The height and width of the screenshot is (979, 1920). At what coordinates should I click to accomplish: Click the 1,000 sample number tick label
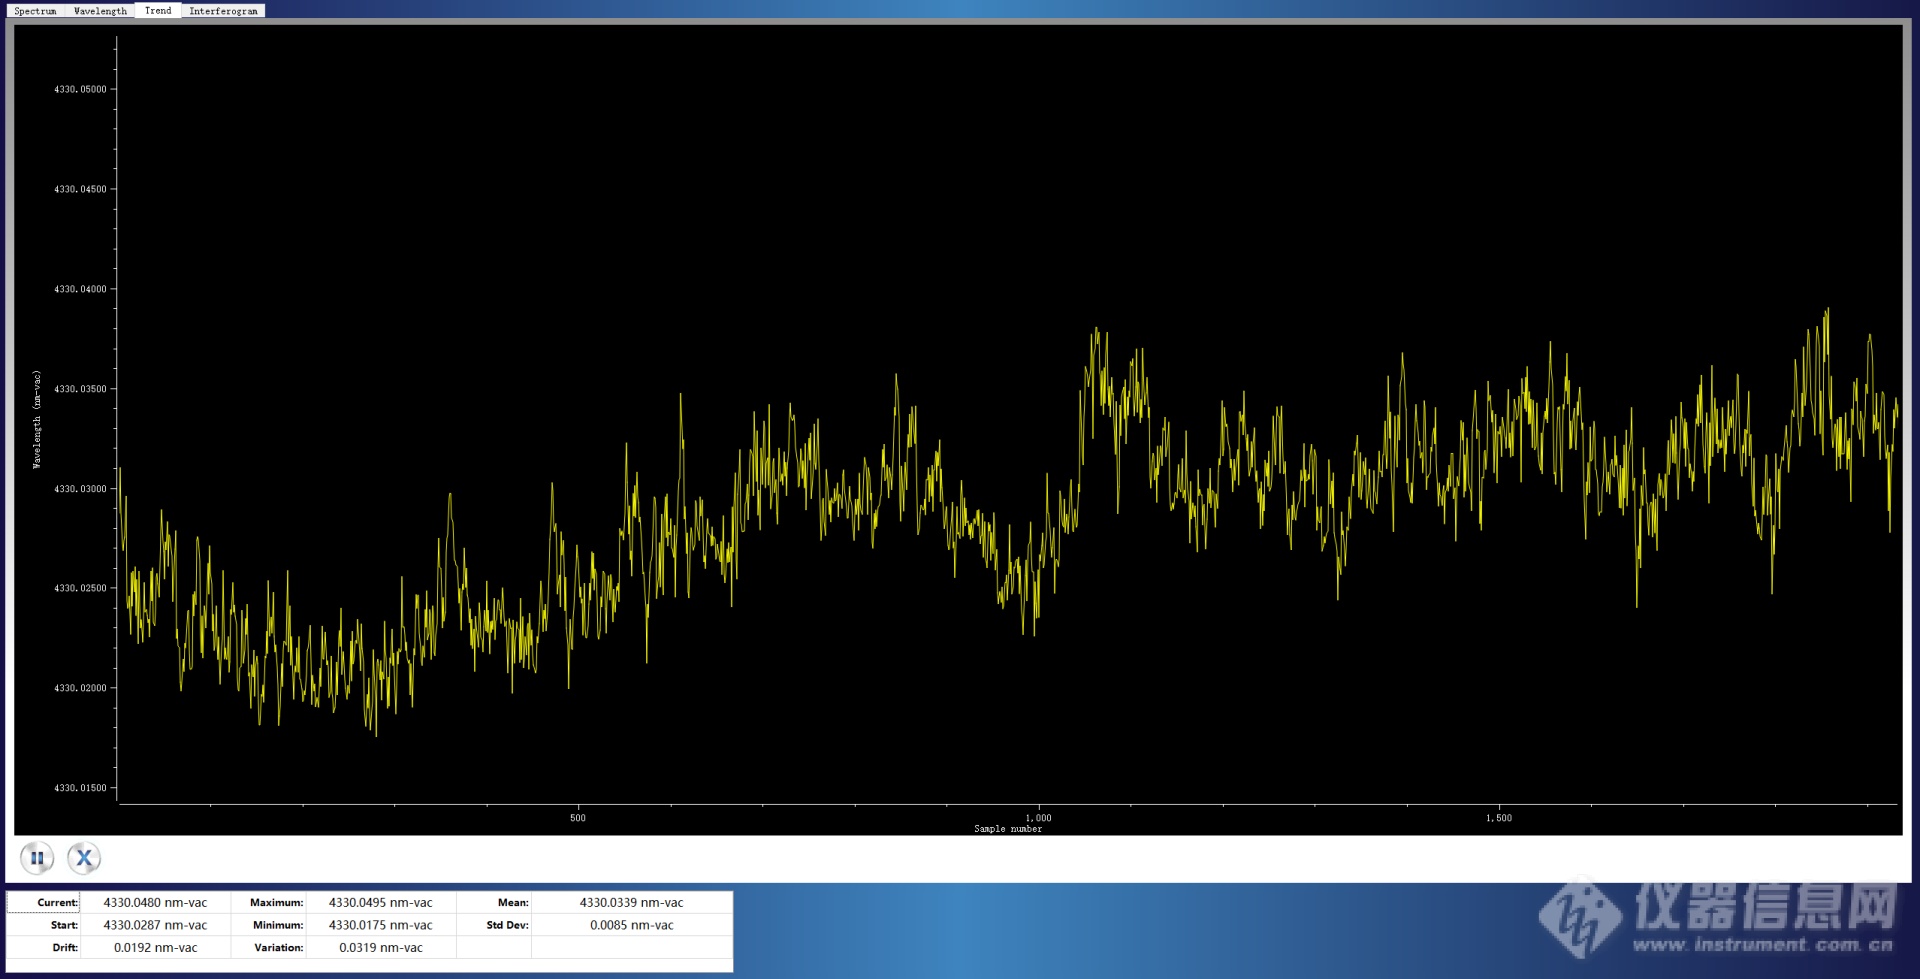pyautogui.click(x=1038, y=818)
